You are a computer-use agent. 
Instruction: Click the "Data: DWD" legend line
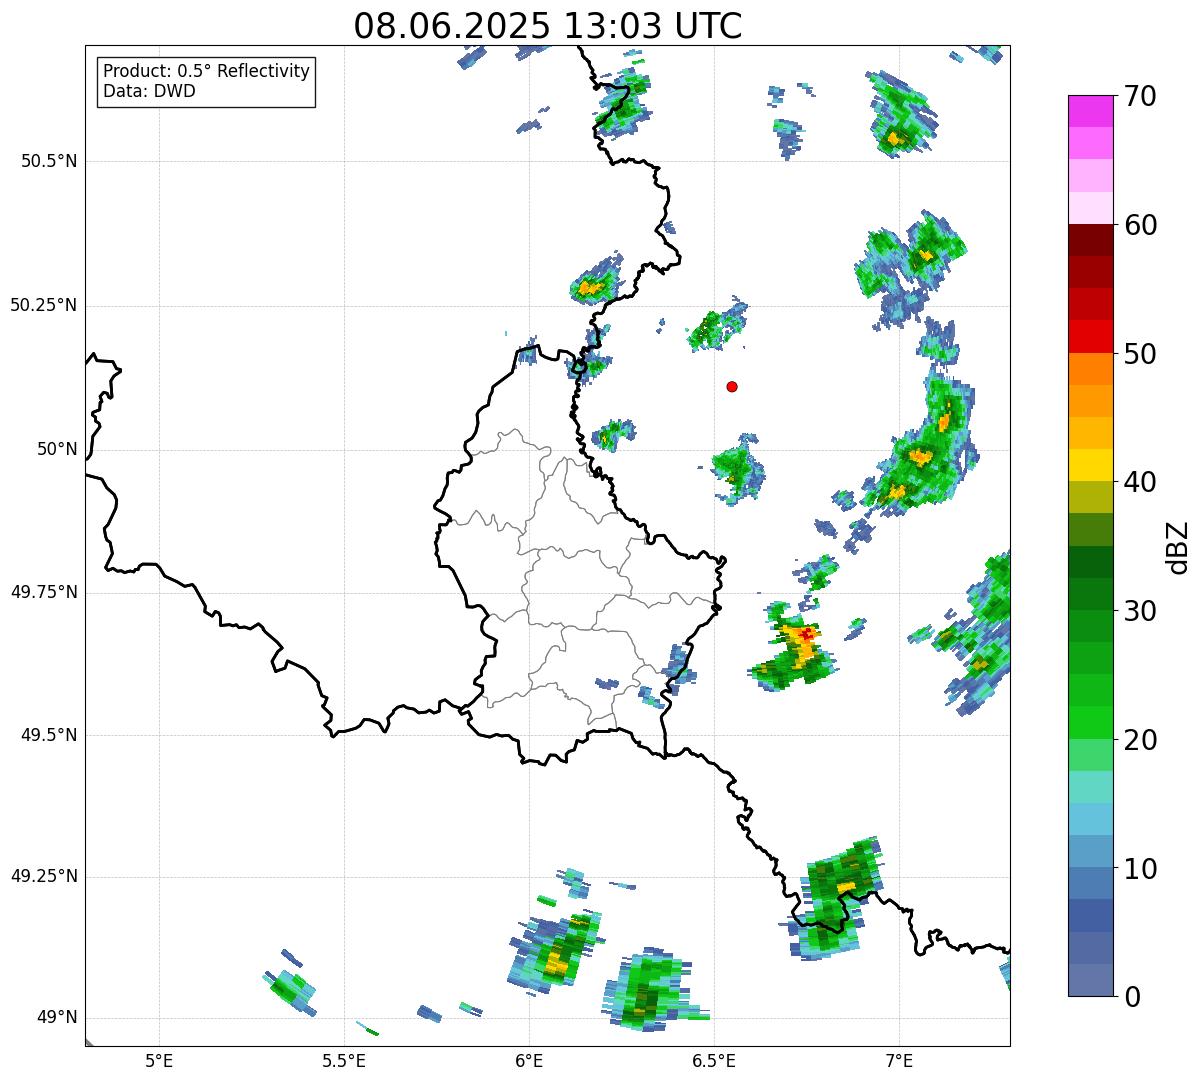(x=149, y=91)
